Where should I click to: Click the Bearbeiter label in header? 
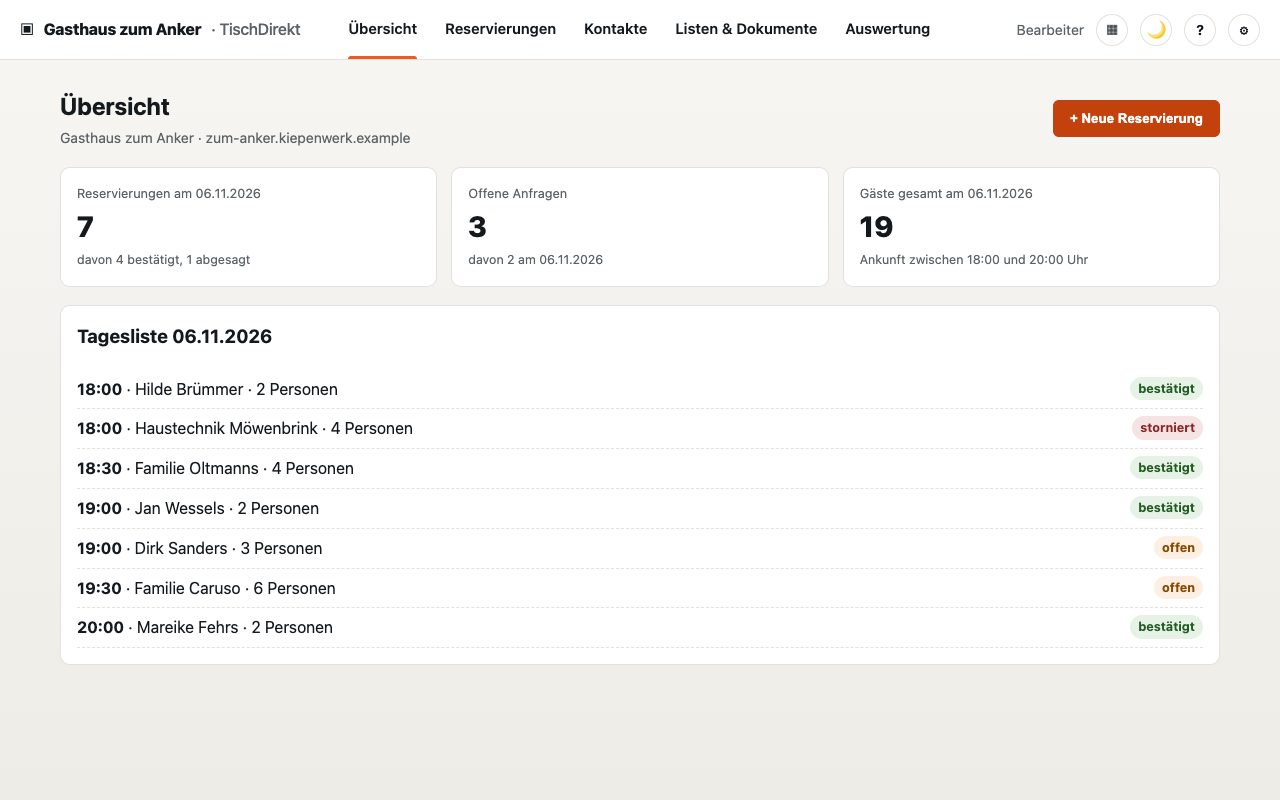tap(1050, 30)
